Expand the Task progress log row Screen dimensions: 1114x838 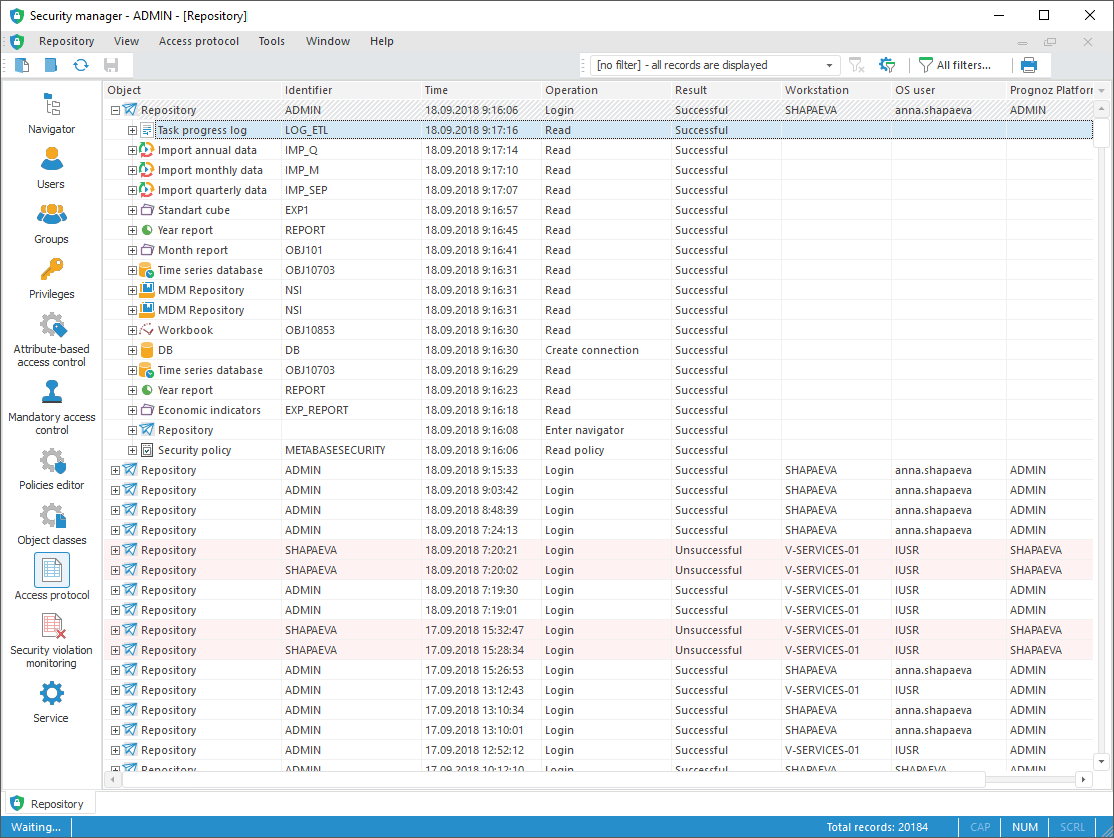(132, 130)
